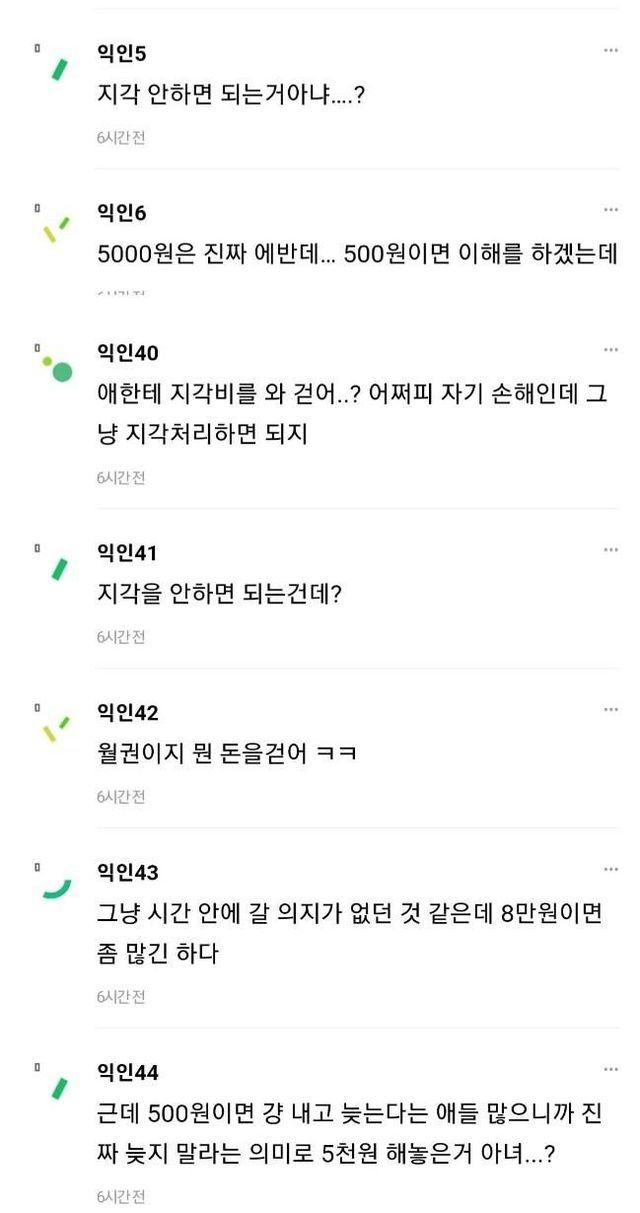Tap the 6시간전 timestamp under 익인5's comment
The height and width of the screenshot is (1213, 640).
(121, 137)
